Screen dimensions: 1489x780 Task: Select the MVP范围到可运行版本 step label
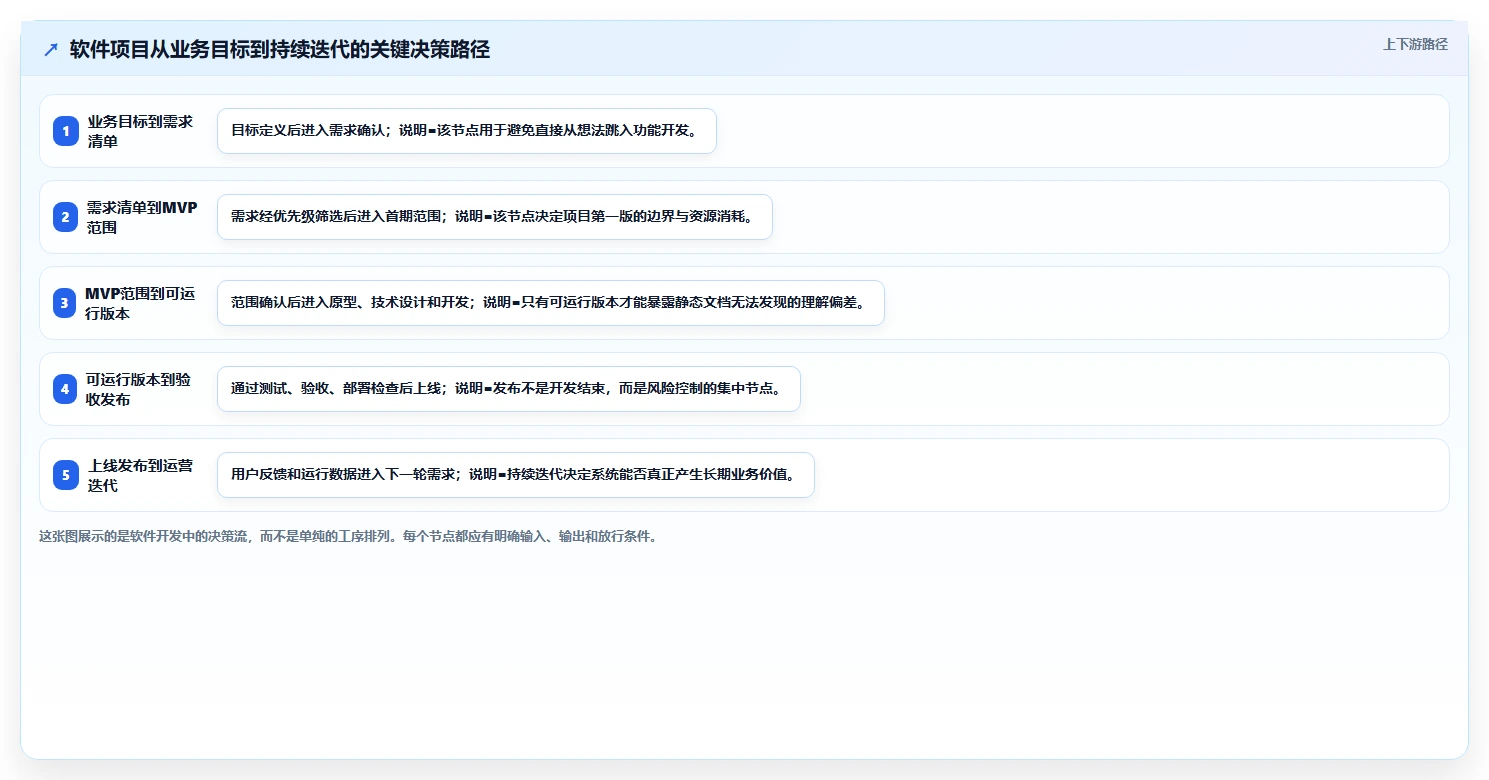[141, 303]
